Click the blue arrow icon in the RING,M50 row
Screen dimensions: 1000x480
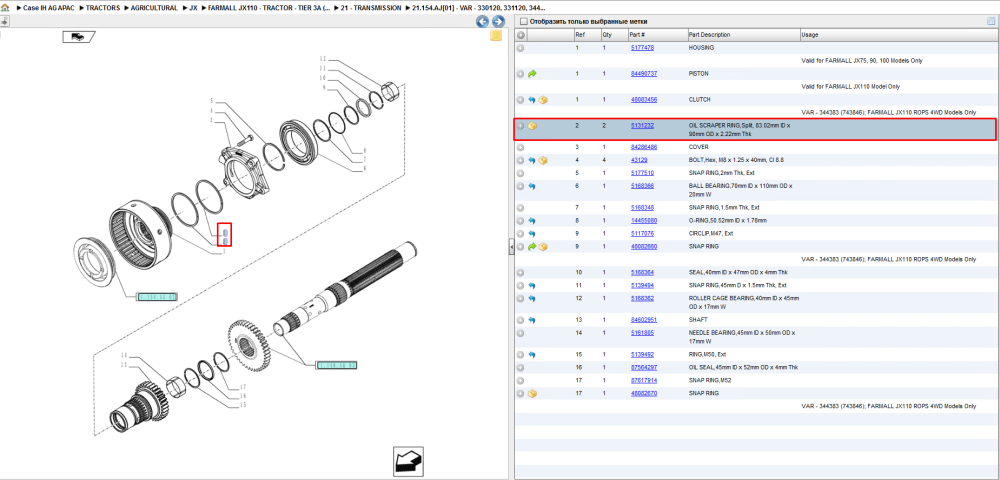[533, 354]
